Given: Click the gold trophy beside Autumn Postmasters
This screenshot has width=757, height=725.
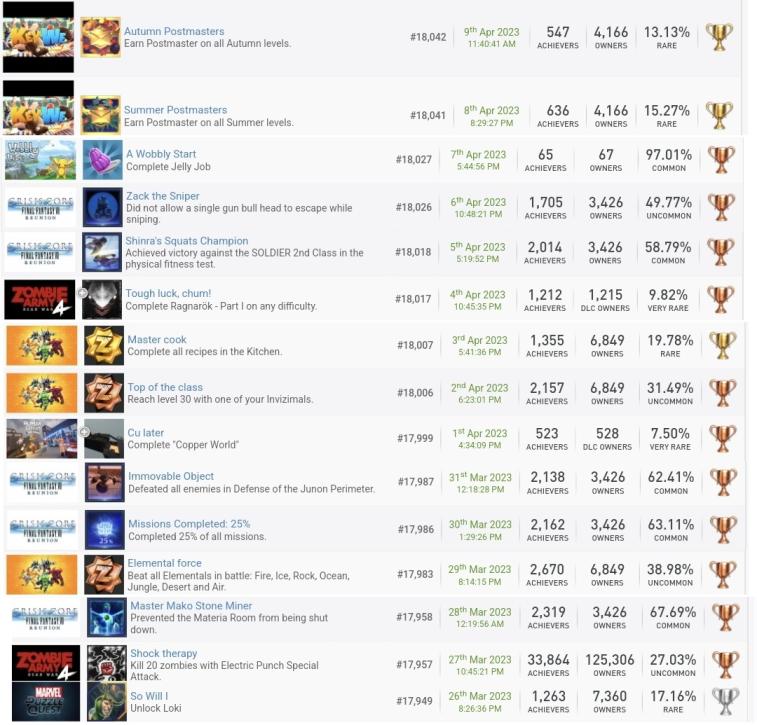Looking at the screenshot, I should click(x=718, y=37).
